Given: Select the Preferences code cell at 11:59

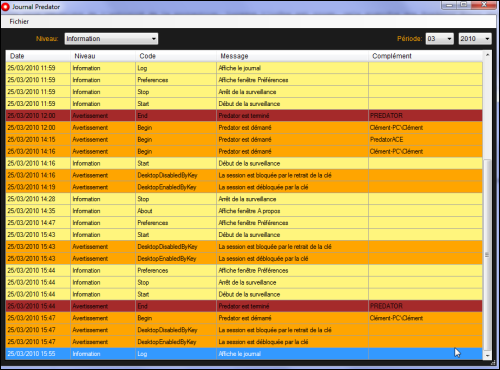Looking at the screenshot, I should [176, 80].
